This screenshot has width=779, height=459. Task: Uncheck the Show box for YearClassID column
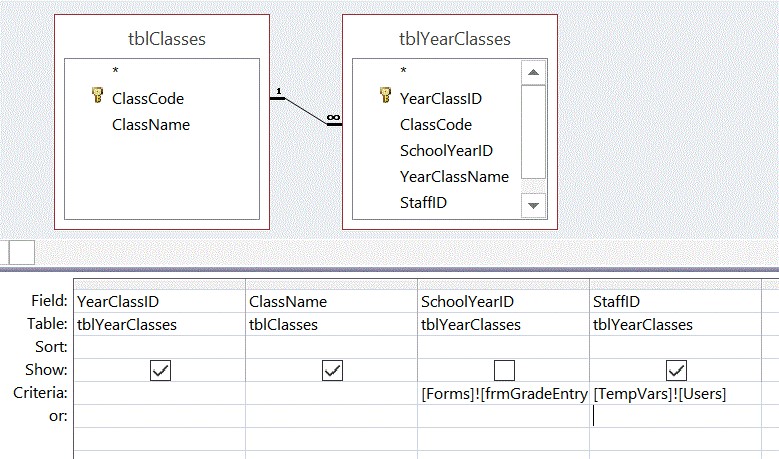click(160, 370)
